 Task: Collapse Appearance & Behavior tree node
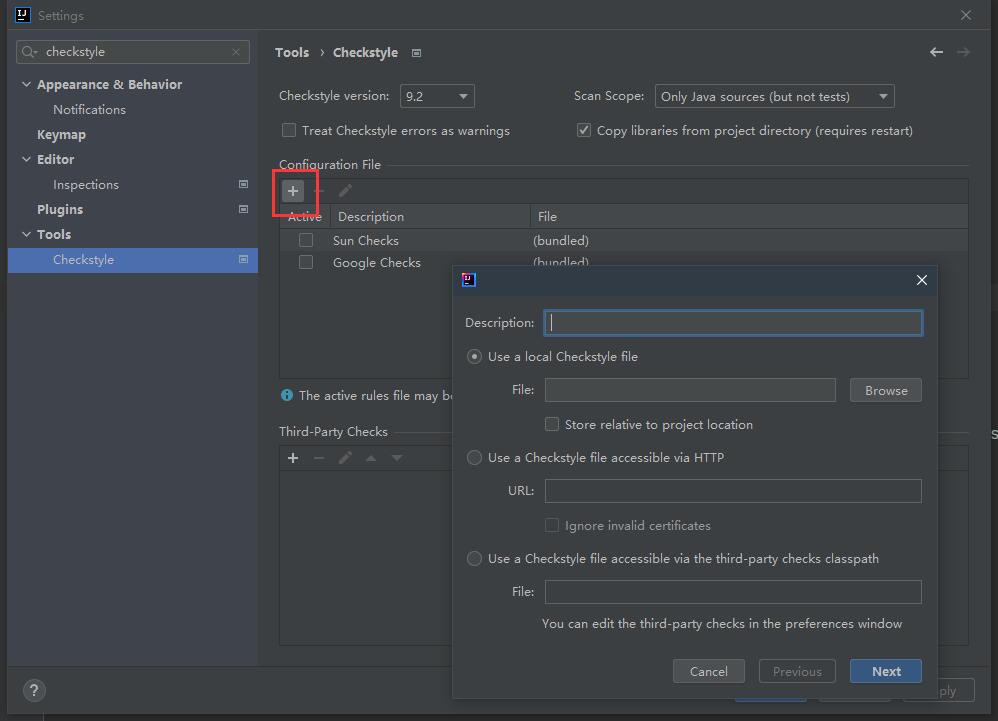26,84
